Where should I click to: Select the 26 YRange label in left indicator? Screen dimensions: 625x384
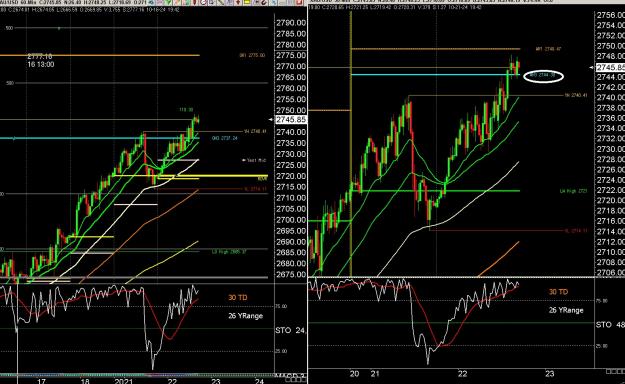point(246,316)
